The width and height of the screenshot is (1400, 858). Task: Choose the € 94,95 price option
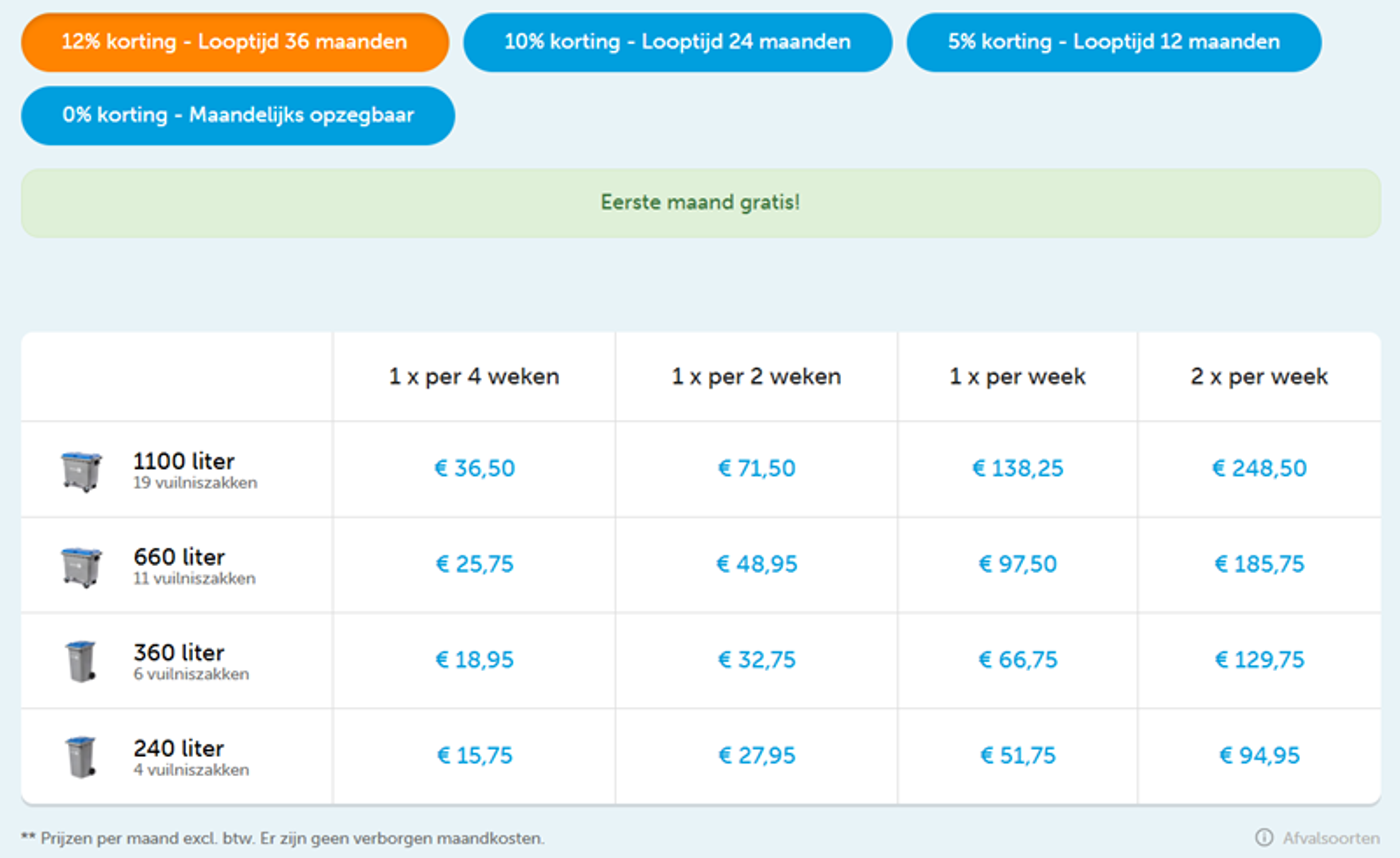1257,755
